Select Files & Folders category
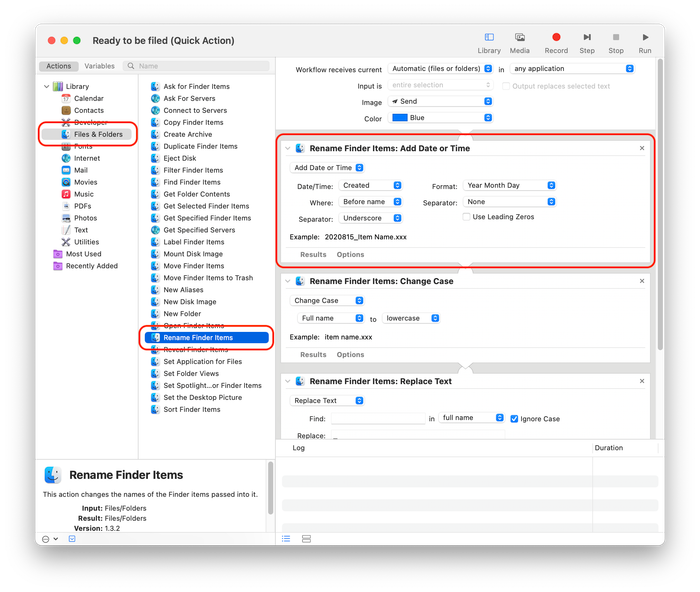700x592 pixels. (x=88, y=134)
